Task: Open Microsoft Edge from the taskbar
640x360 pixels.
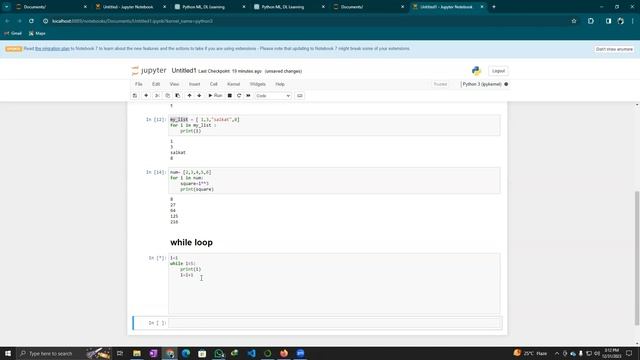Action: 186,353
